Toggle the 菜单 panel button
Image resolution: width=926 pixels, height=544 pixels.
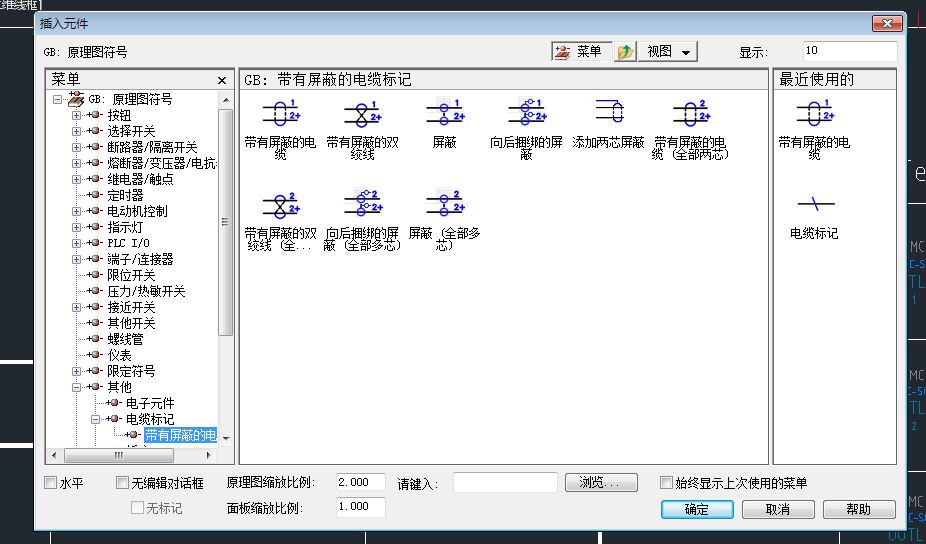tap(579, 52)
